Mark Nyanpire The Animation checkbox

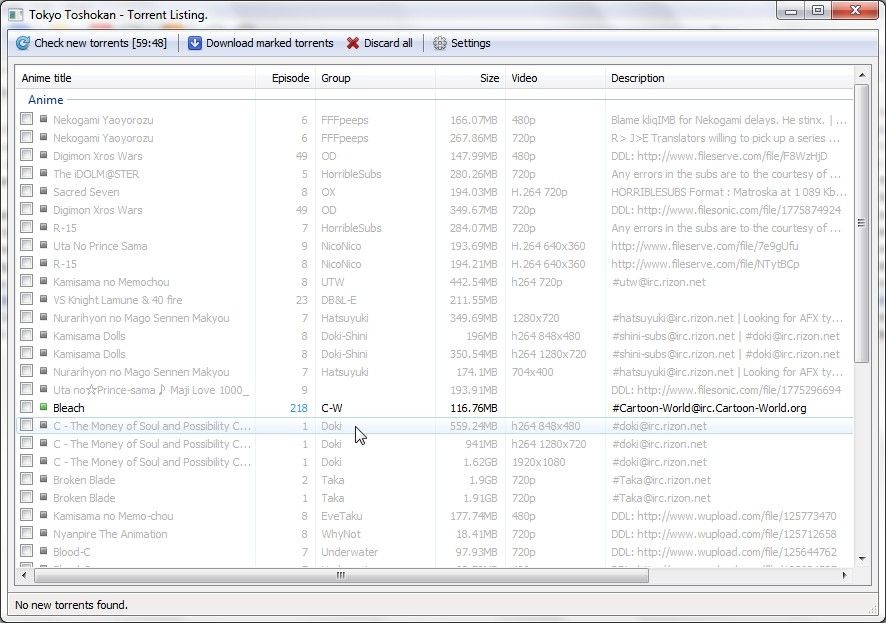click(x=27, y=533)
